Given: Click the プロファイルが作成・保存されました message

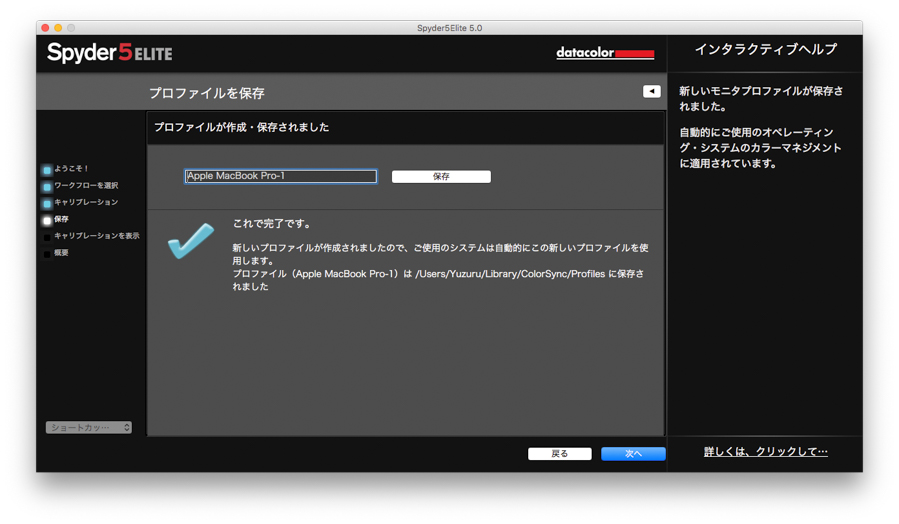Looking at the screenshot, I should [x=241, y=127].
